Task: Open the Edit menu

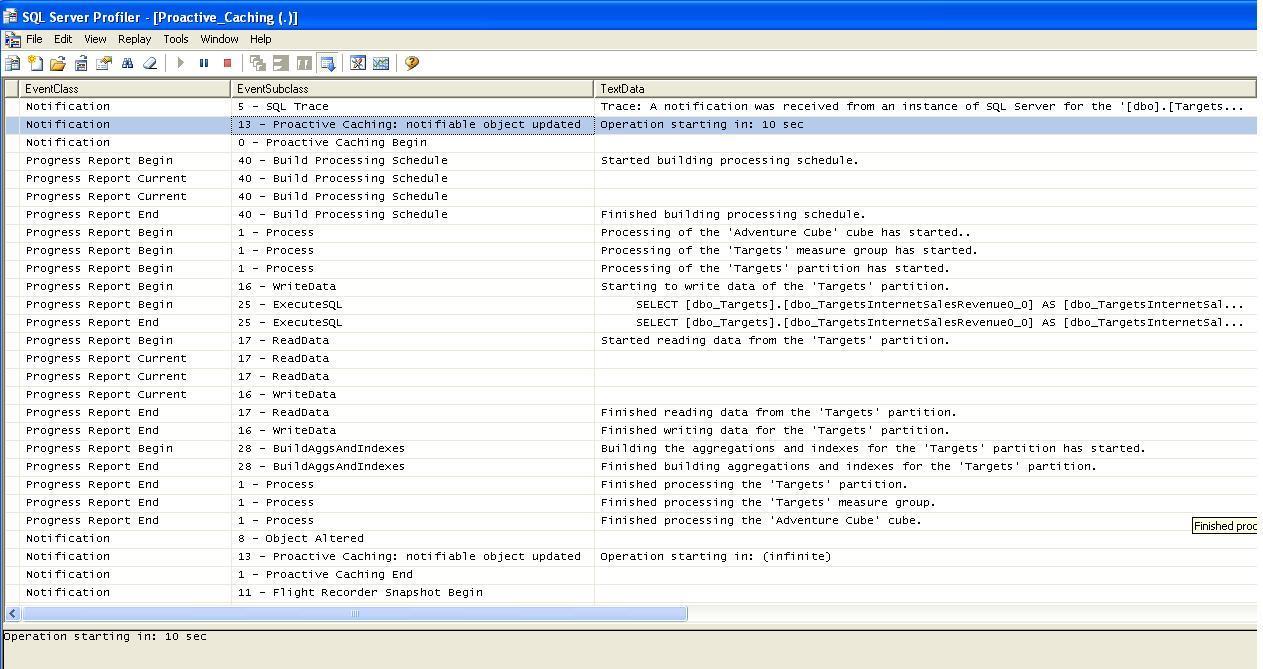Action: point(63,39)
